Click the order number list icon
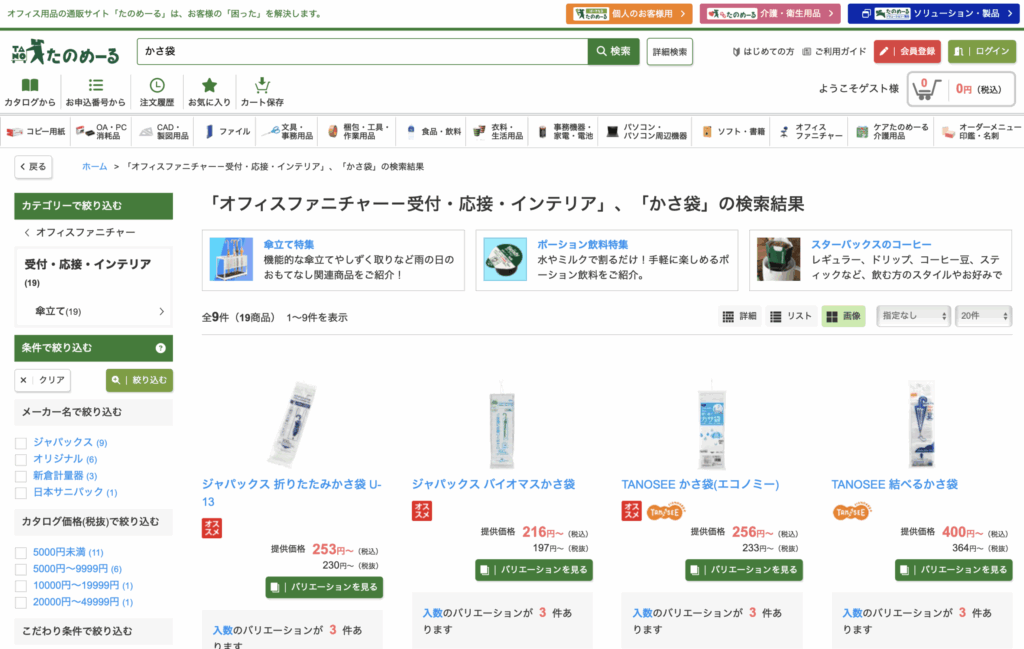1024x649 pixels. [x=96, y=86]
